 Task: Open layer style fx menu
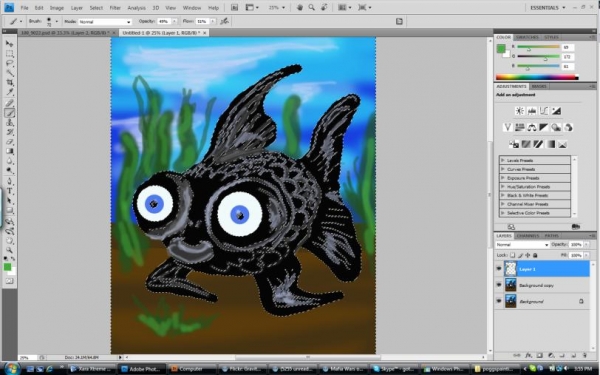click(528, 355)
